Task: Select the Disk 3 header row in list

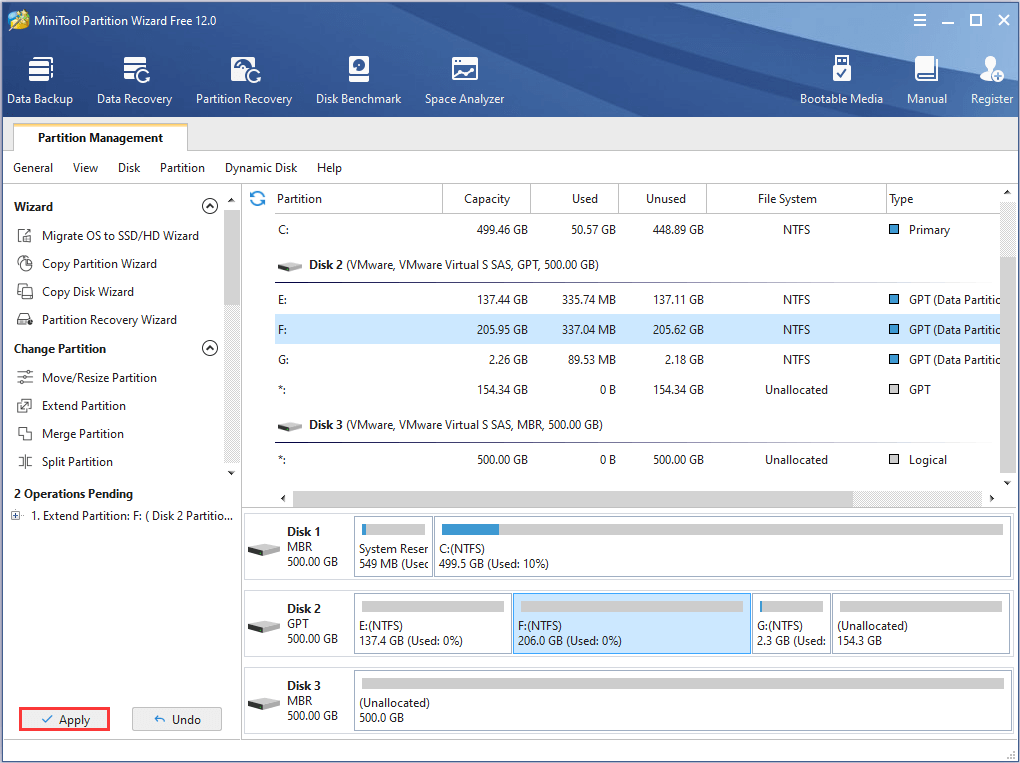Action: 638,425
